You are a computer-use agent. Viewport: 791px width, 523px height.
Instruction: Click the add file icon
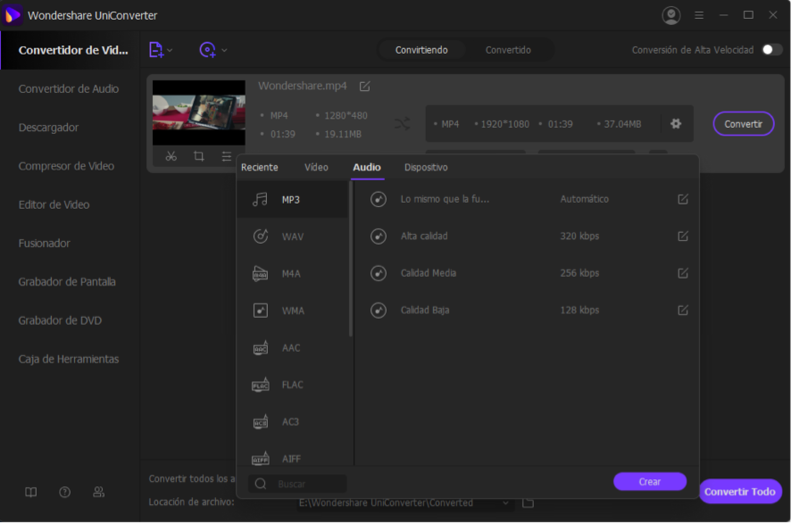click(x=156, y=50)
